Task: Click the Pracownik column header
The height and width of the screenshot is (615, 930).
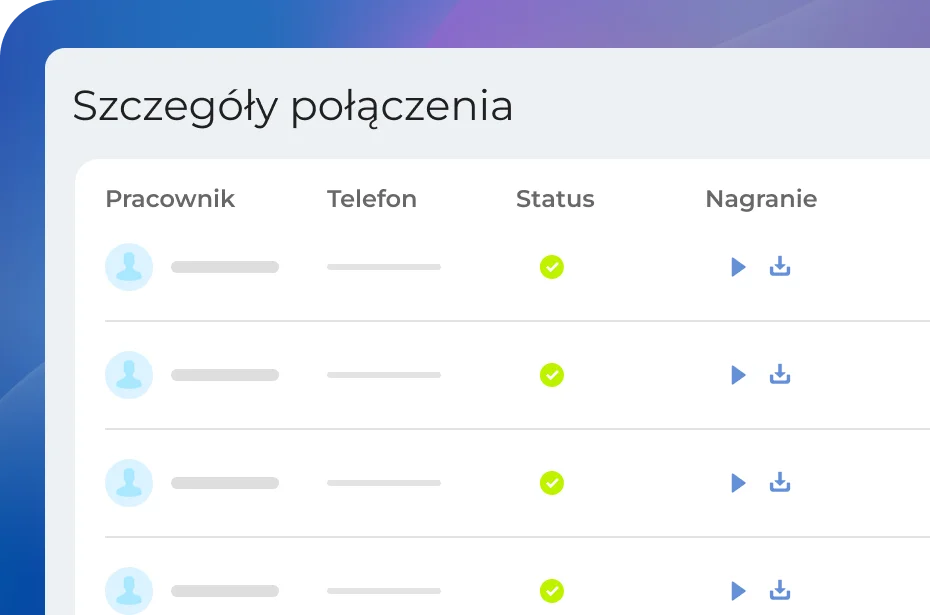Action: coord(170,199)
